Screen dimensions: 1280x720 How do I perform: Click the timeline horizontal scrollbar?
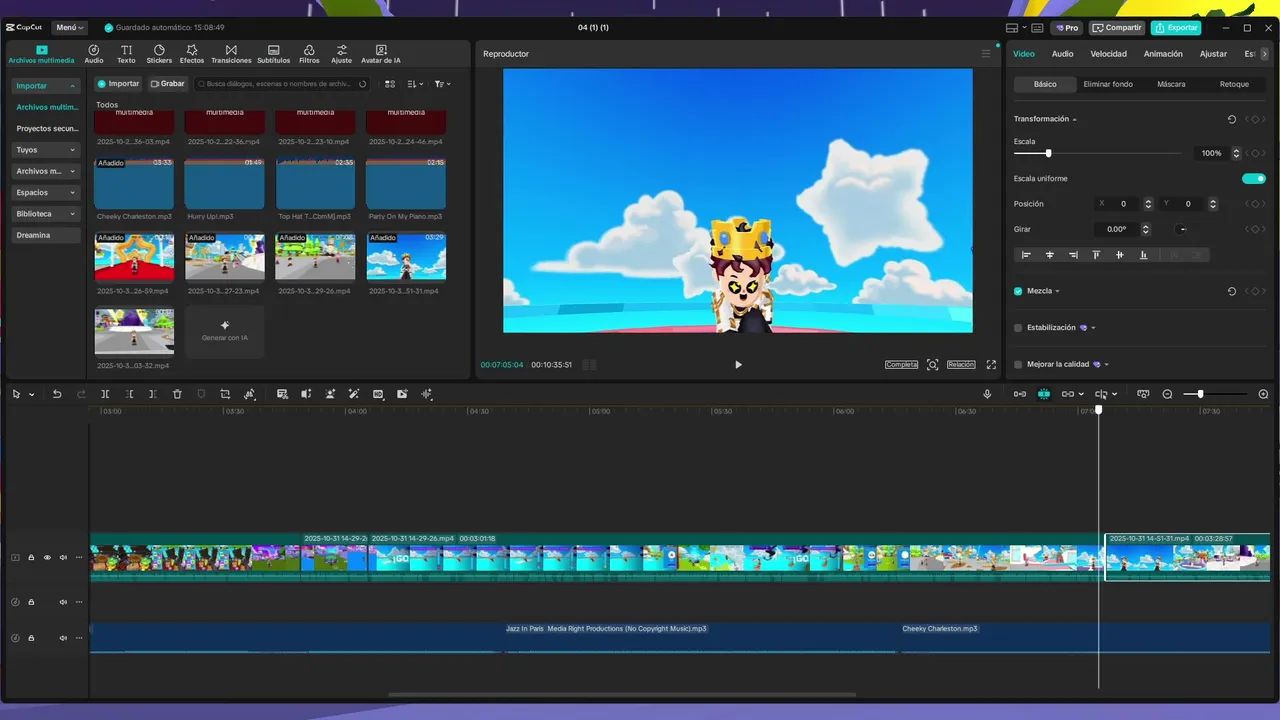622,695
